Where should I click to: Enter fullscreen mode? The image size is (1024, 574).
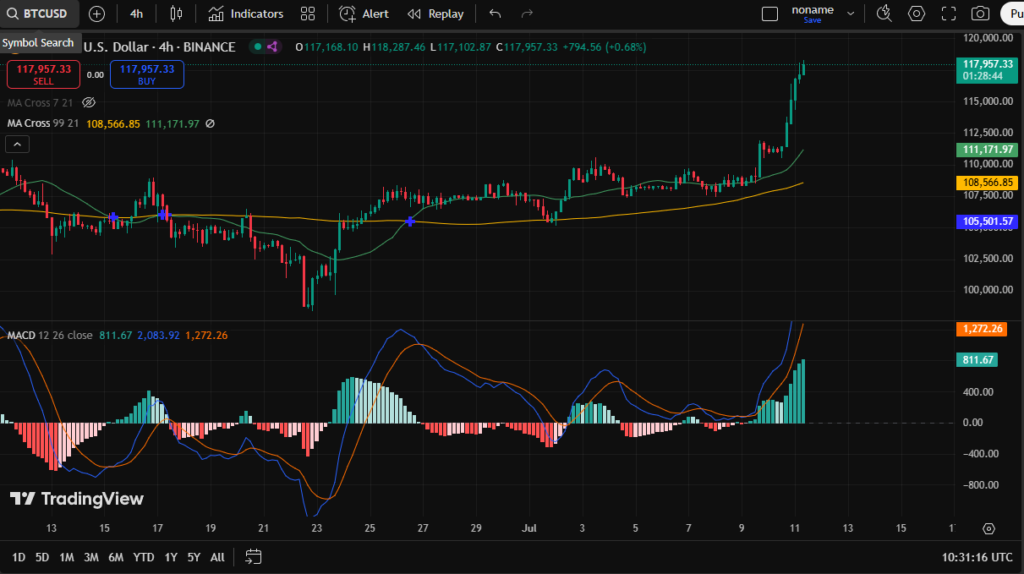click(x=948, y=14)
